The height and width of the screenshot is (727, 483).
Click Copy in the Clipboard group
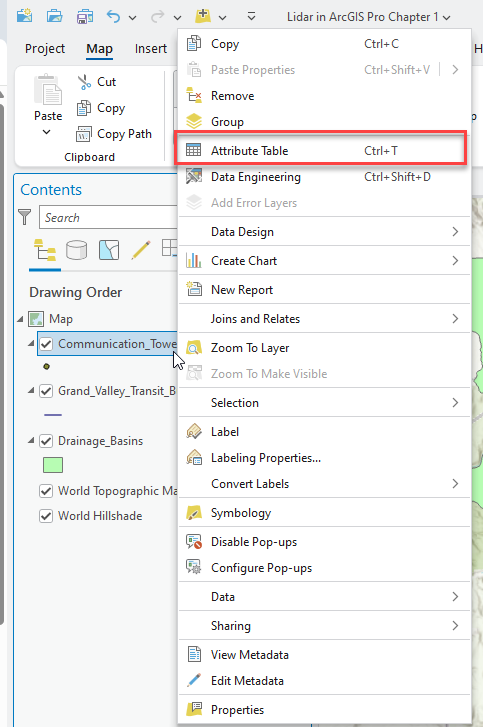101,108
